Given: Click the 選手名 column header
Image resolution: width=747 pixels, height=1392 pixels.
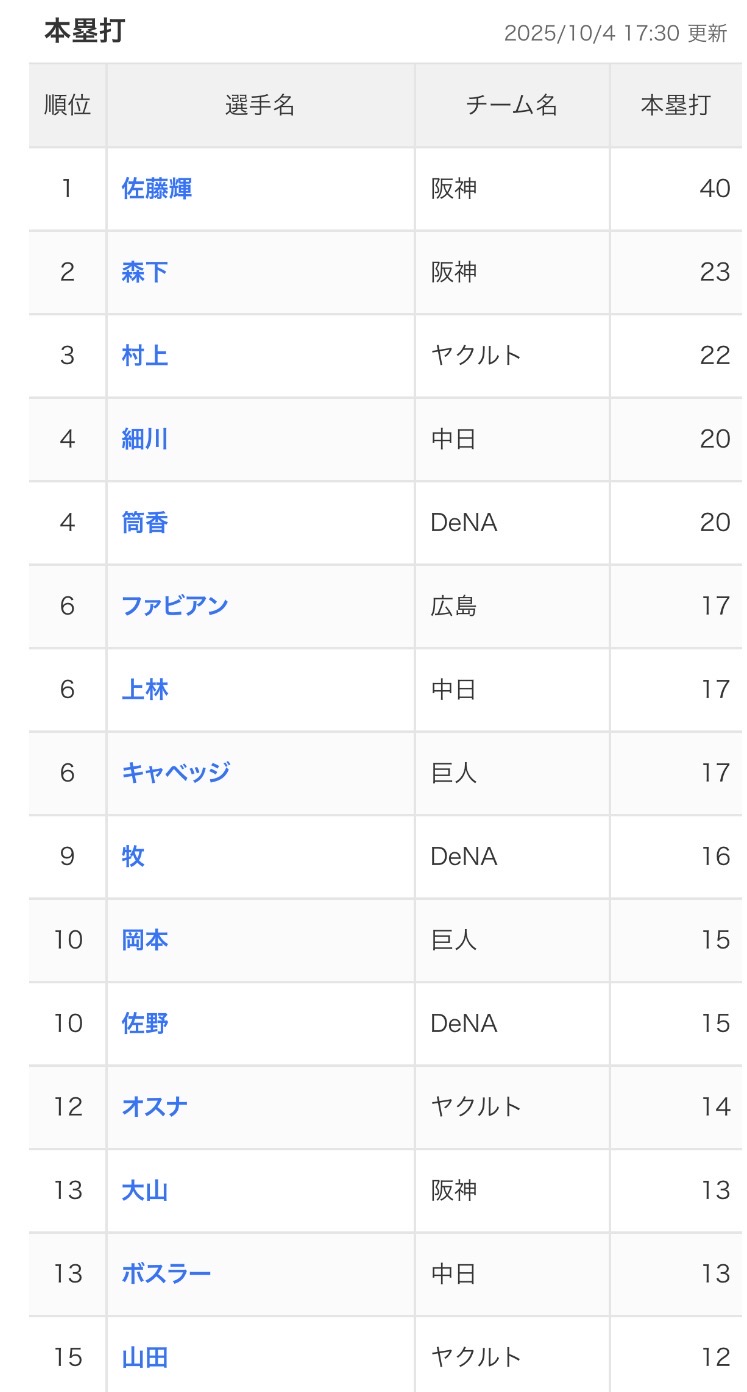Looking at the screenshot, I should coord(260,105).
